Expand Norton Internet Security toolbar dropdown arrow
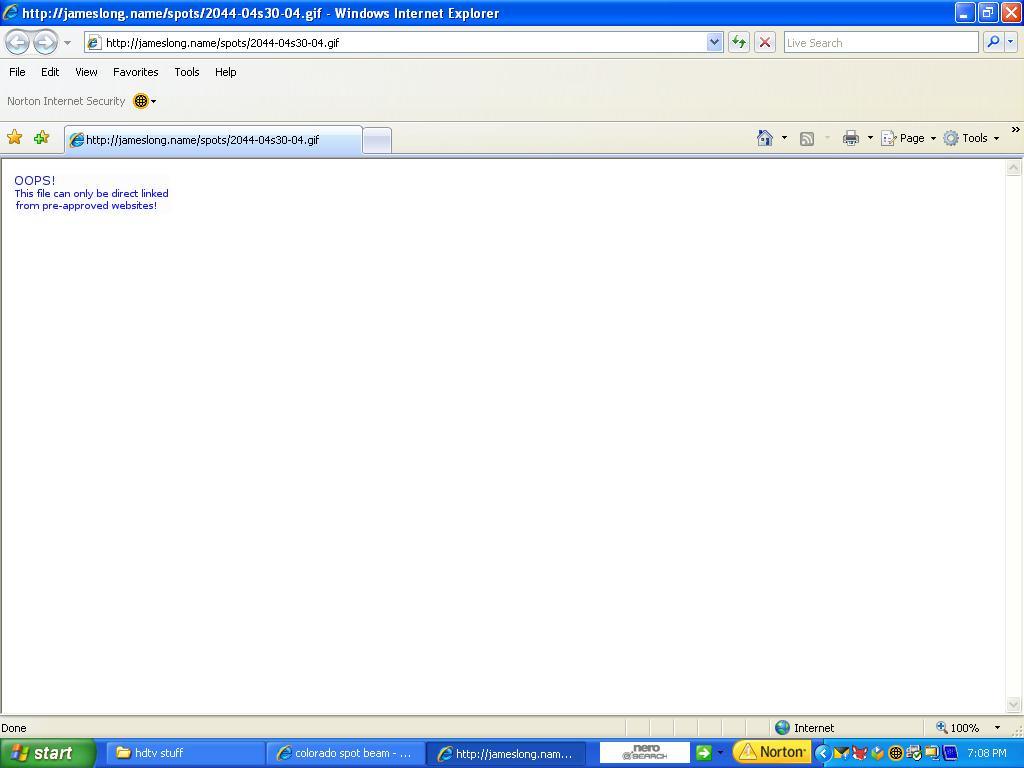 pos(153,101)
